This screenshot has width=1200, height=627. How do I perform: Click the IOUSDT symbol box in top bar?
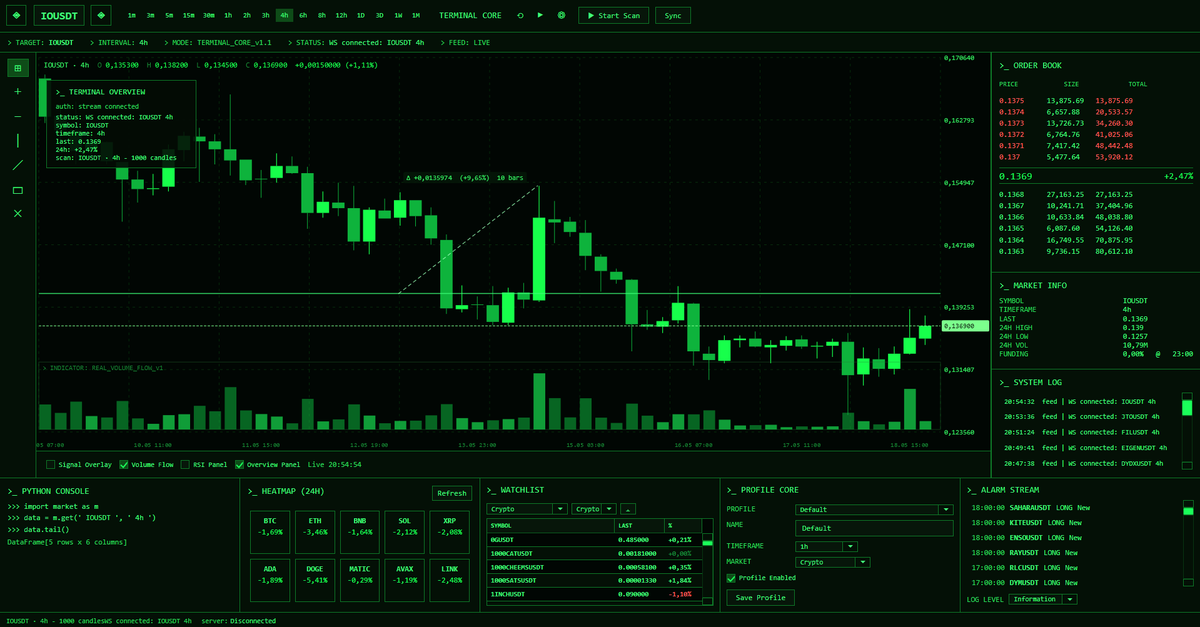[59, 16]
